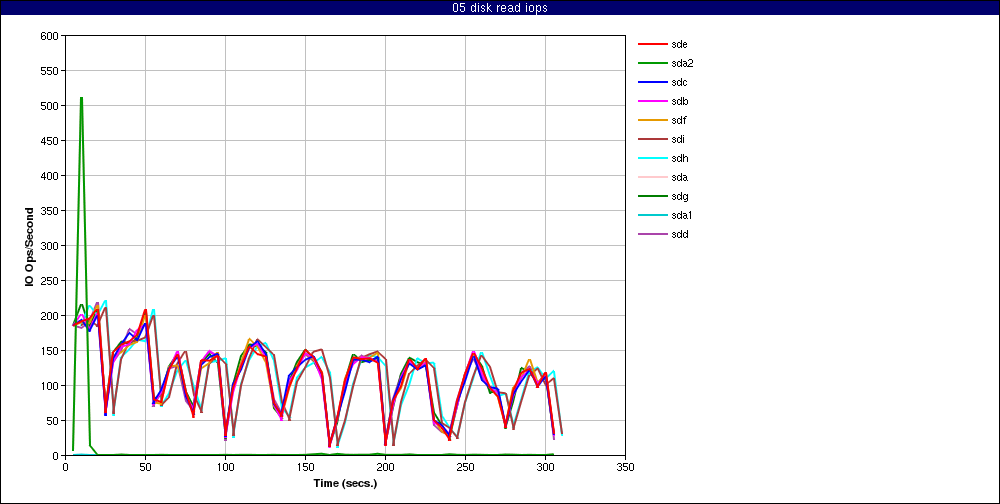Click the 350 x-axis tick value
The height and width of the screenshot is (504, 1000).
625,467
